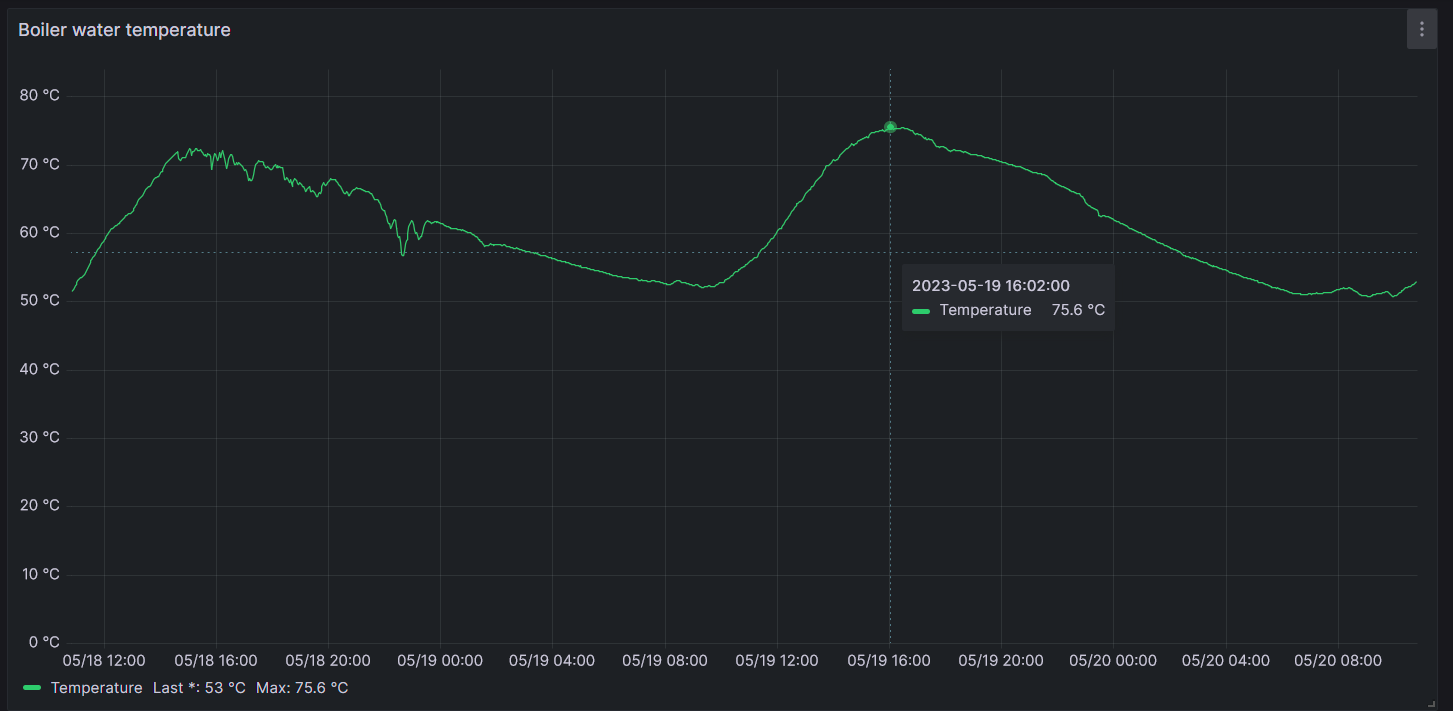Click the 10 °C y-axis label
The width and height of the screenshot is (1453, 711).
tap(40, 574)
